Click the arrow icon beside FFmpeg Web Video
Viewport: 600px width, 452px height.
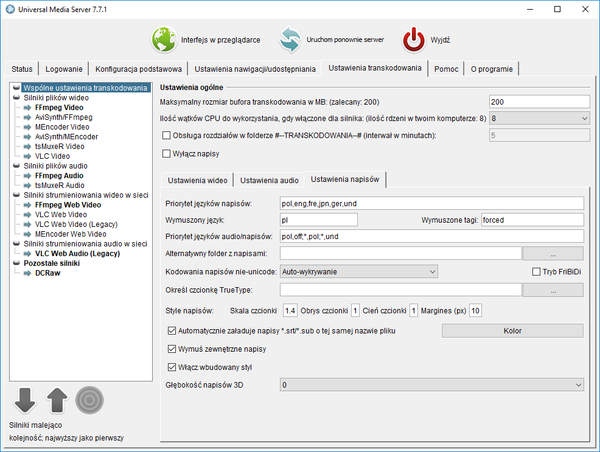(x=27, y=205)
